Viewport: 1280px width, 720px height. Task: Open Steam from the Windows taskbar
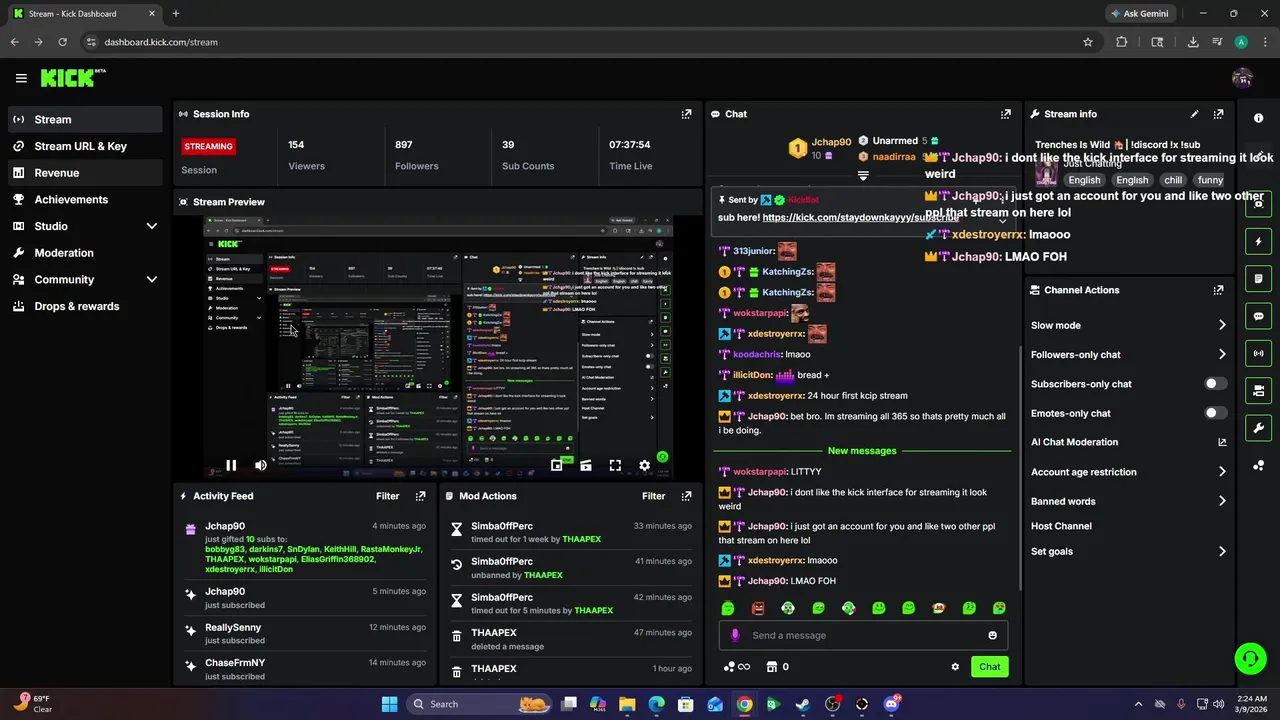click(803, 704)
